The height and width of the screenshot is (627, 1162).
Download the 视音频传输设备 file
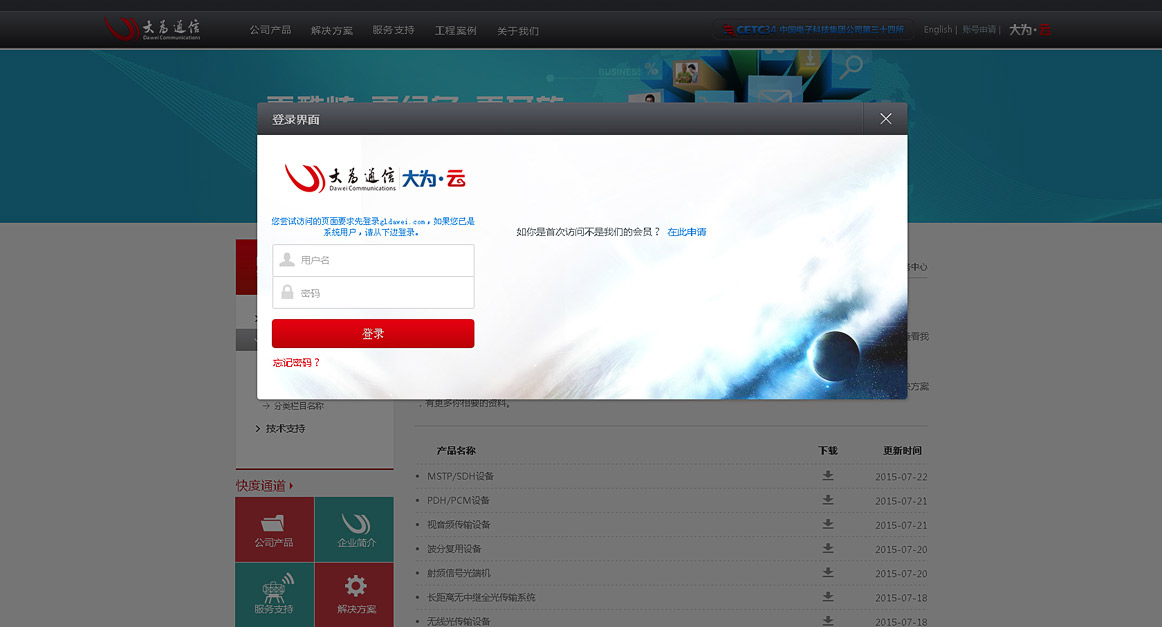coord(828,524)
